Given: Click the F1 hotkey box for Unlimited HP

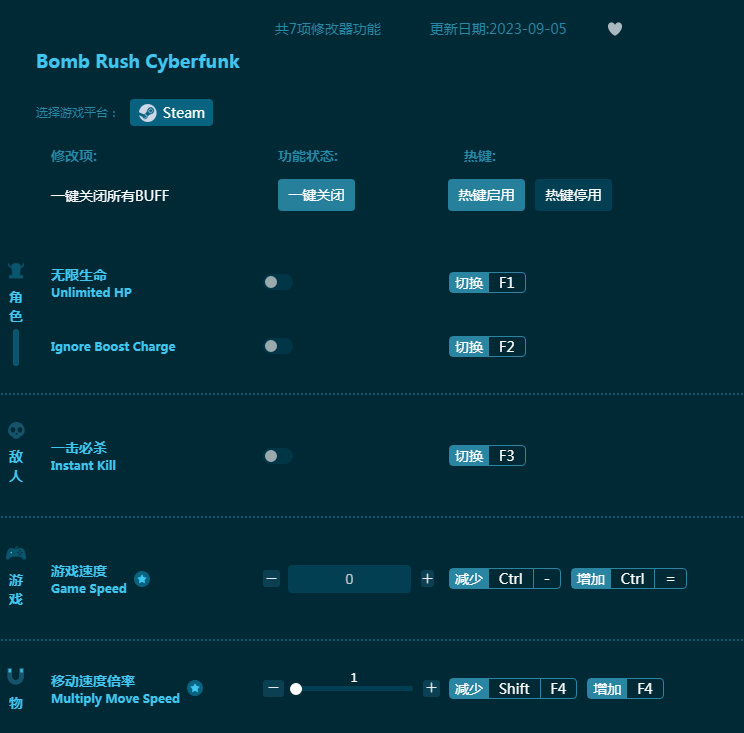Looking at the screenshot, I should [506, 283].
